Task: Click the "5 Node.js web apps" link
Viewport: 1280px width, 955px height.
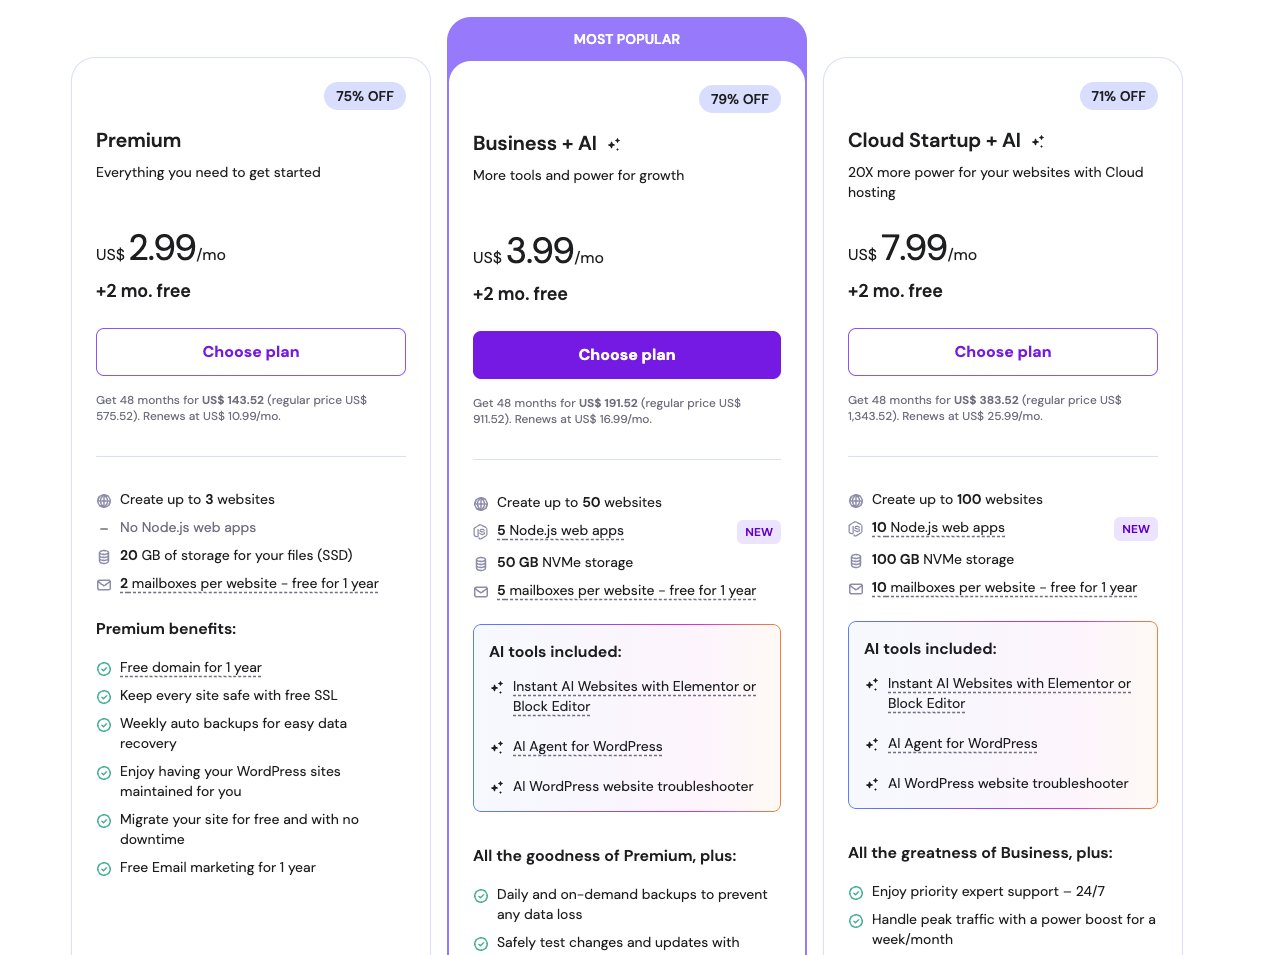Action: pos(560,531)
